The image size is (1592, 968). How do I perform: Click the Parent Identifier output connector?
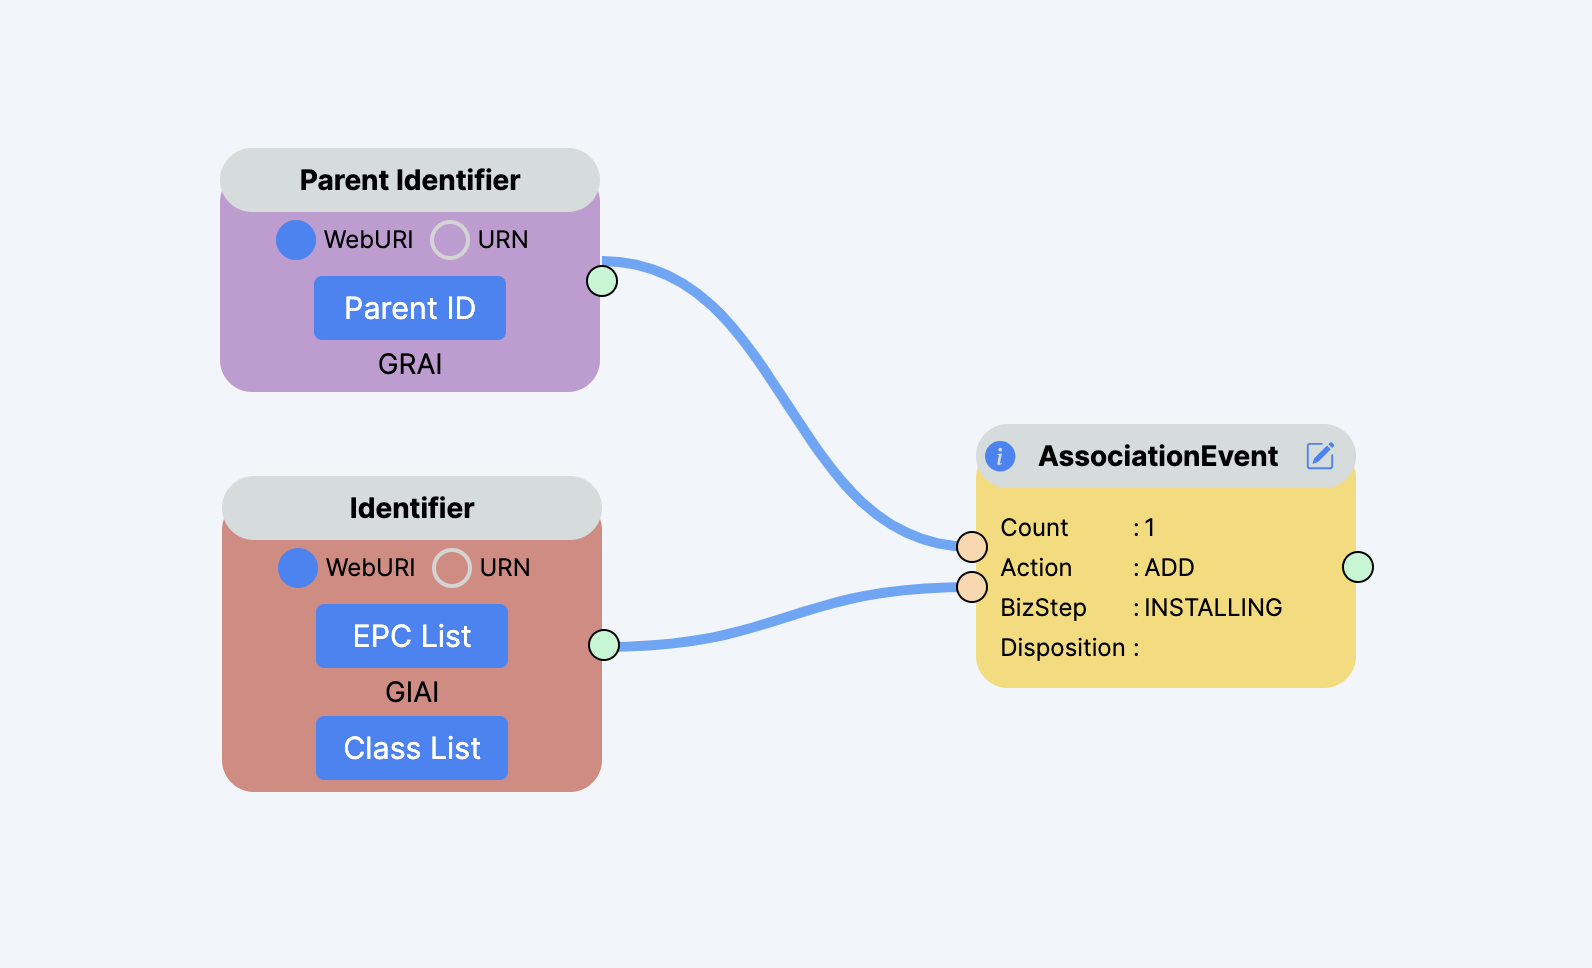602,281
